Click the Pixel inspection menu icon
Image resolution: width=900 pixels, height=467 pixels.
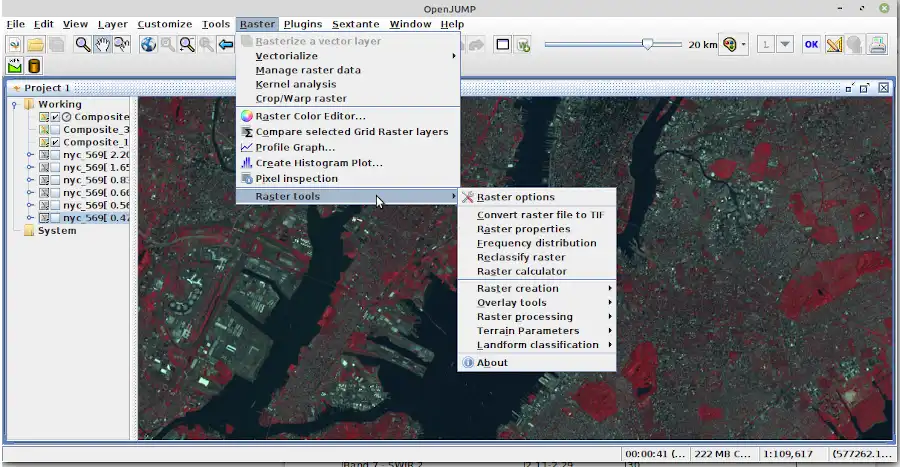pos(247,178)
